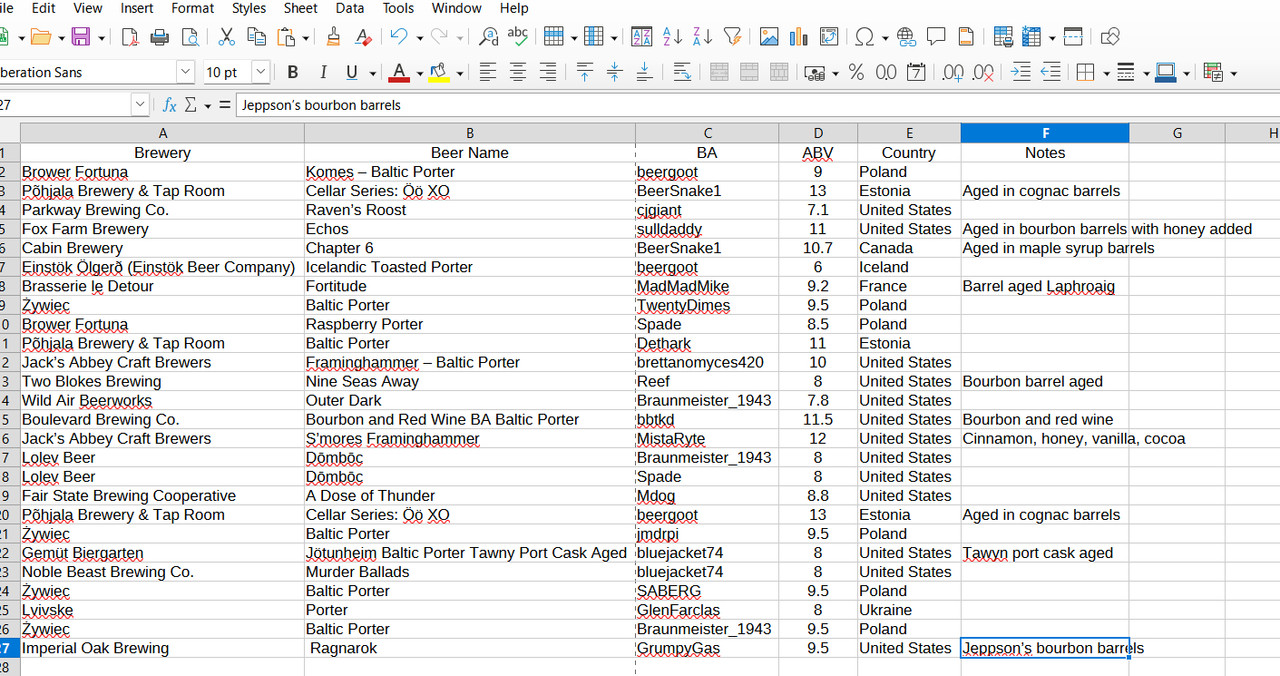Align text left
This screenshot has width=1280, height=676.
click(488, 72)
